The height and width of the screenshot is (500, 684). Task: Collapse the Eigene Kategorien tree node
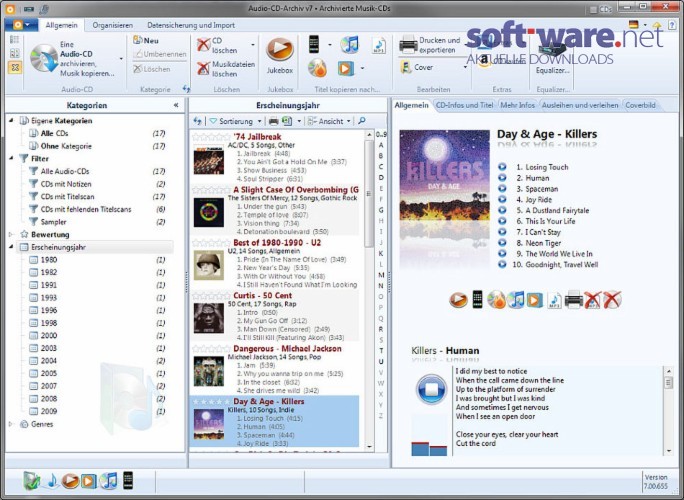(x=11, y=120)
